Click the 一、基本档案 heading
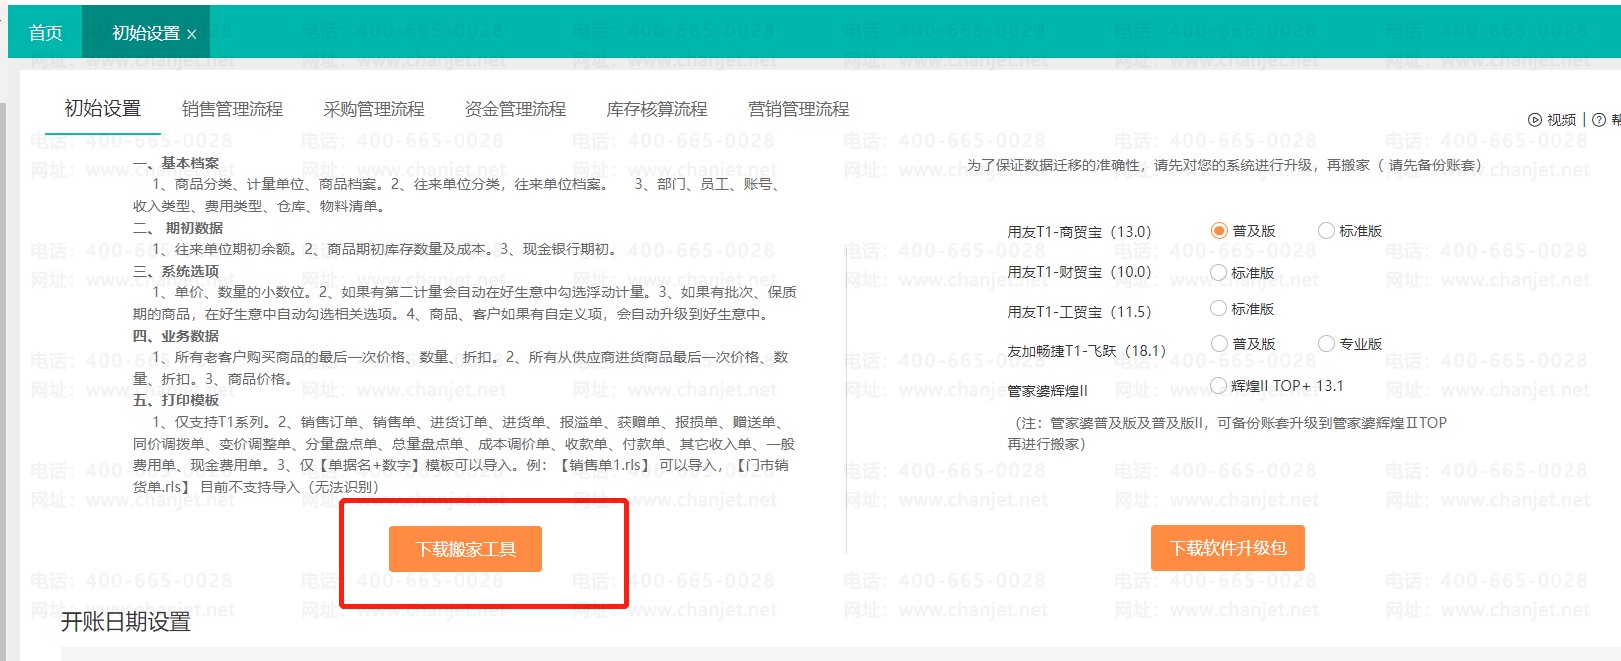This screenshot has height=661, width=1621. tap(176, 163)
